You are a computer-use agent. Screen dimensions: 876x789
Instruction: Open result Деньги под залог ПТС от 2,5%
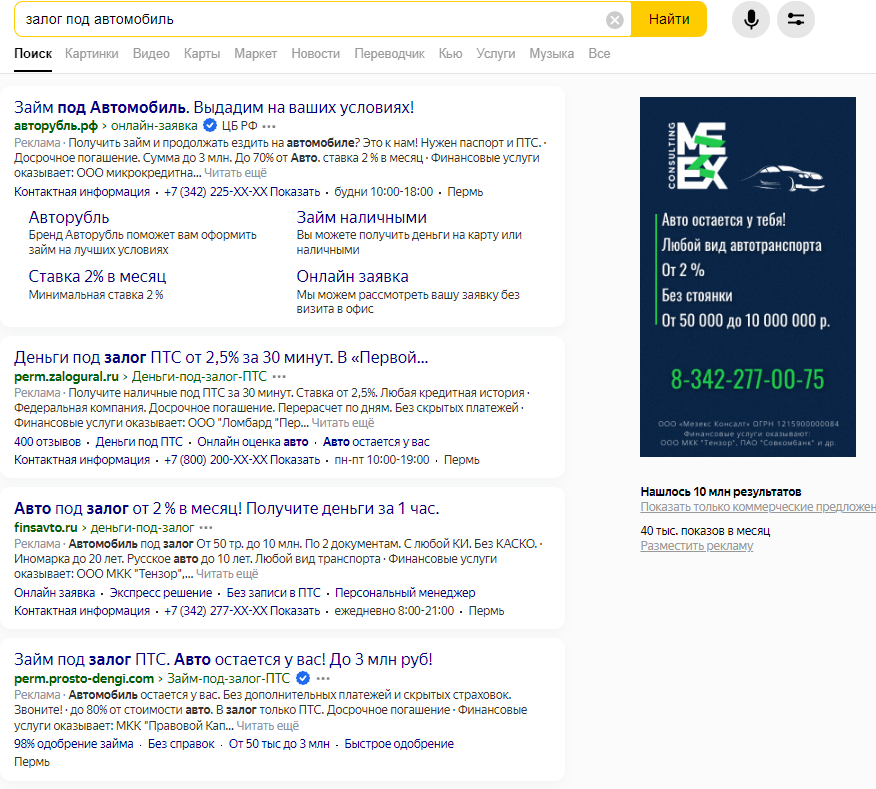click(221, 357)
